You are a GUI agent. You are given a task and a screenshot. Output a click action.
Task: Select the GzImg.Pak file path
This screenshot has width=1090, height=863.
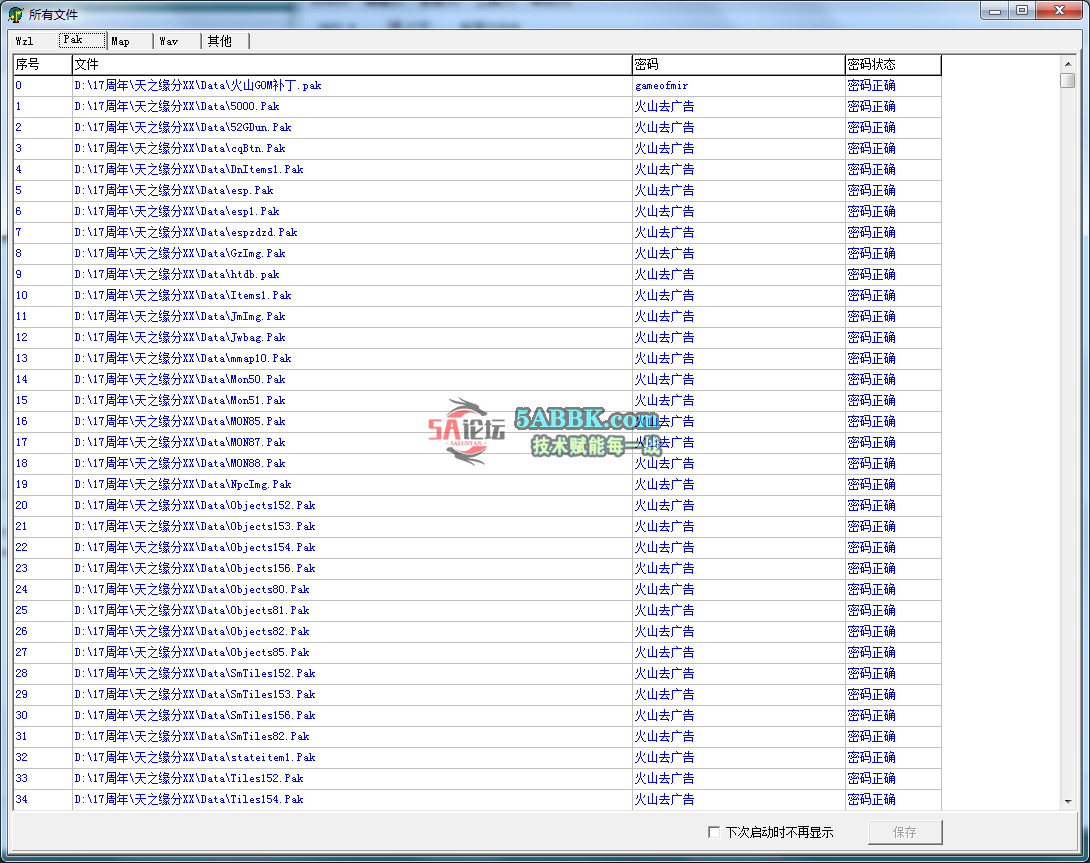pyautogui.click(x=180, y=253)
